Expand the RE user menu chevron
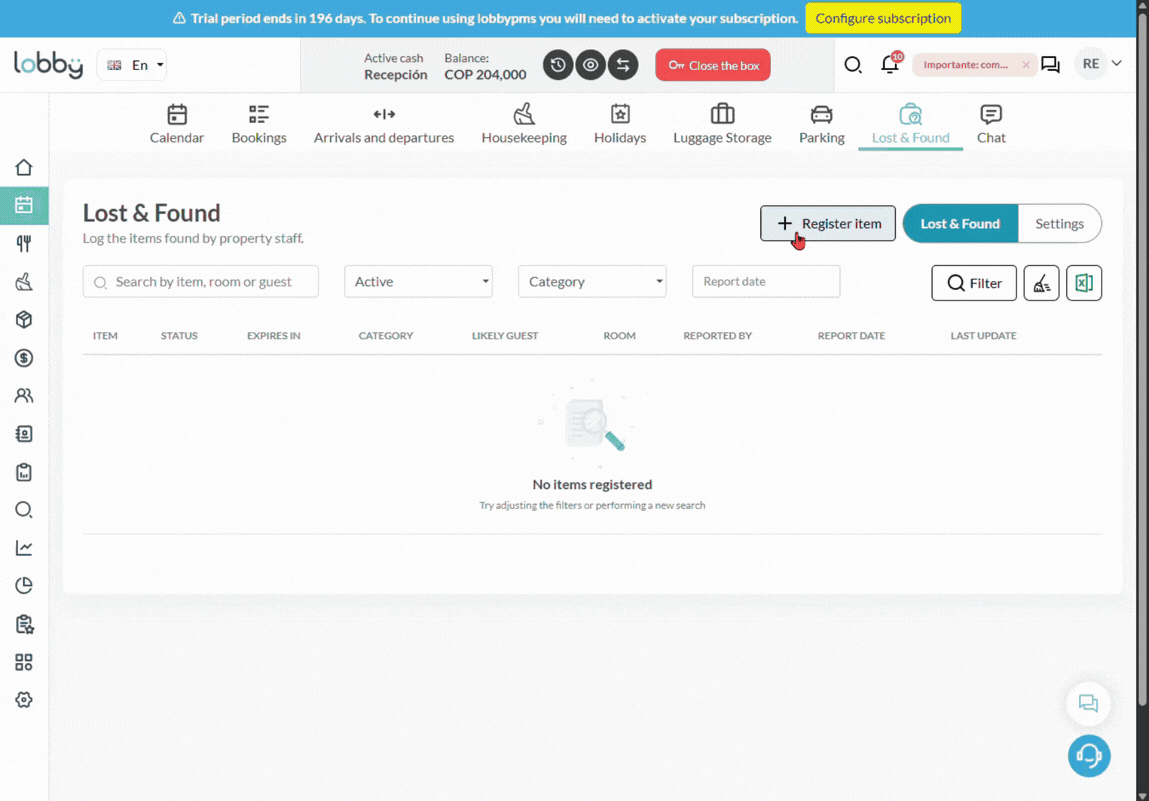The width and height of the screenshot is (1149, 801). pyautogui.click(x=1117, y=64)
